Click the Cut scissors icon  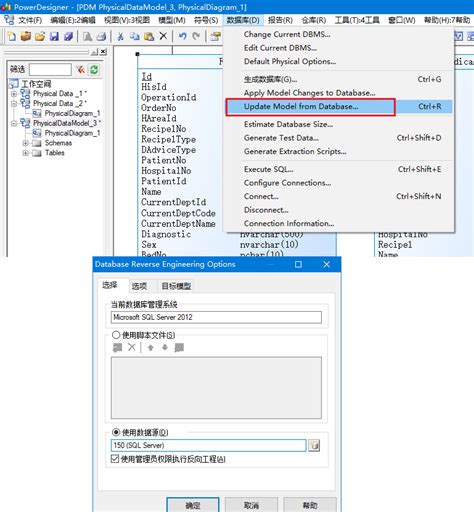coord(121,36)
